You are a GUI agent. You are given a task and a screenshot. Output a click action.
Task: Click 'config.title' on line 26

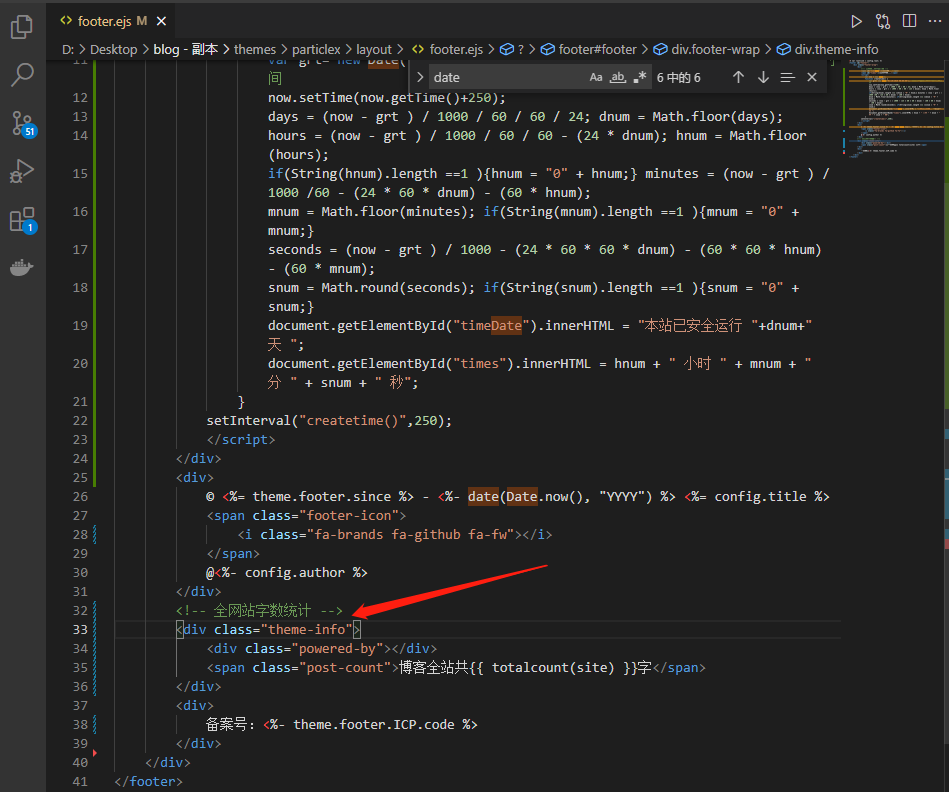point(760,497)
